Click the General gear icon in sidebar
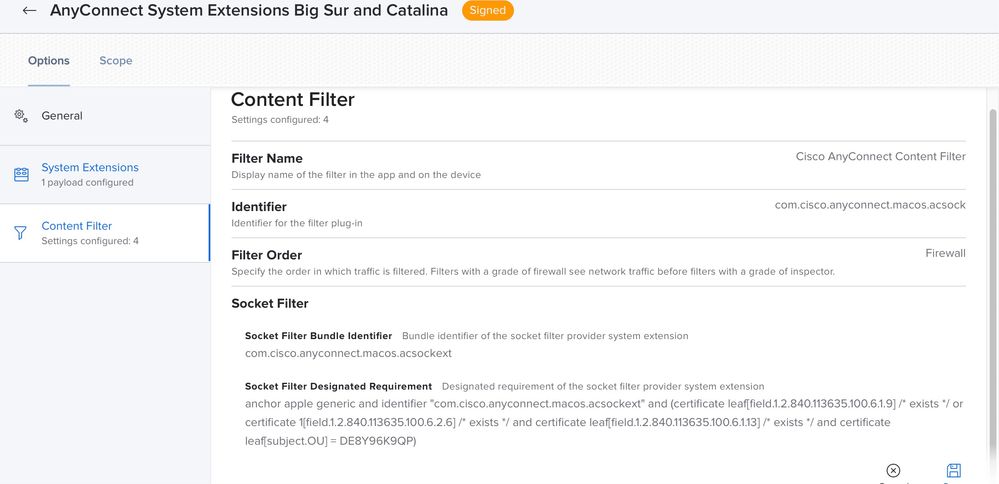Viewport: 999px width, 484px height. click(21, 116)
